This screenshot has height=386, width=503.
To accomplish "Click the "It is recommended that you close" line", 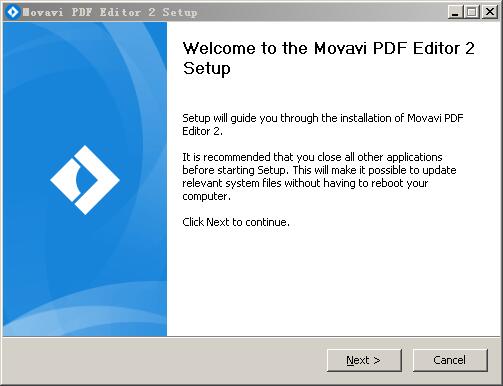I will click(x=312, y=157).
